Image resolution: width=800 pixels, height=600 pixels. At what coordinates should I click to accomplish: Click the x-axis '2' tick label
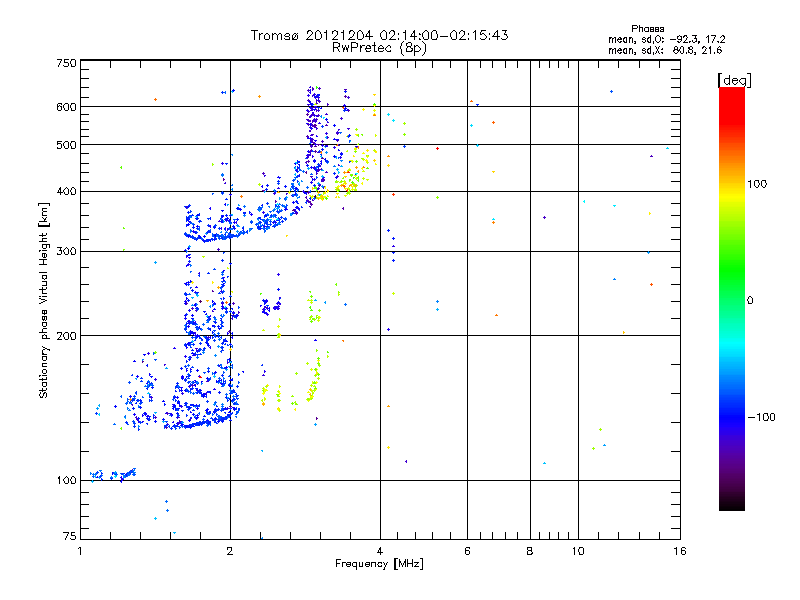coord(230,551)
